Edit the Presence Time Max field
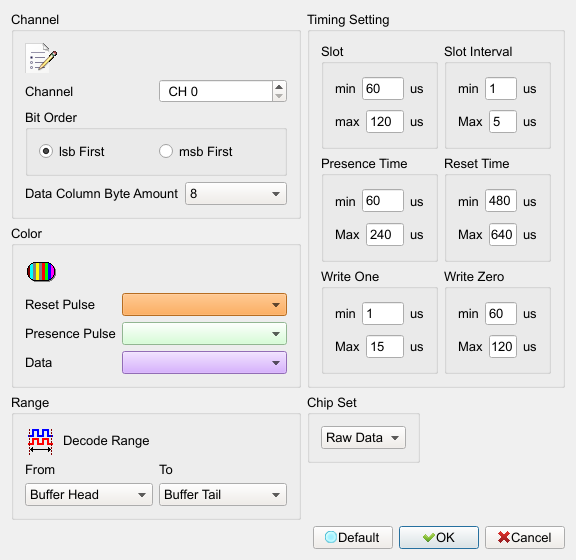Screen dimensions: 576x560 click(x=385, y=234)
